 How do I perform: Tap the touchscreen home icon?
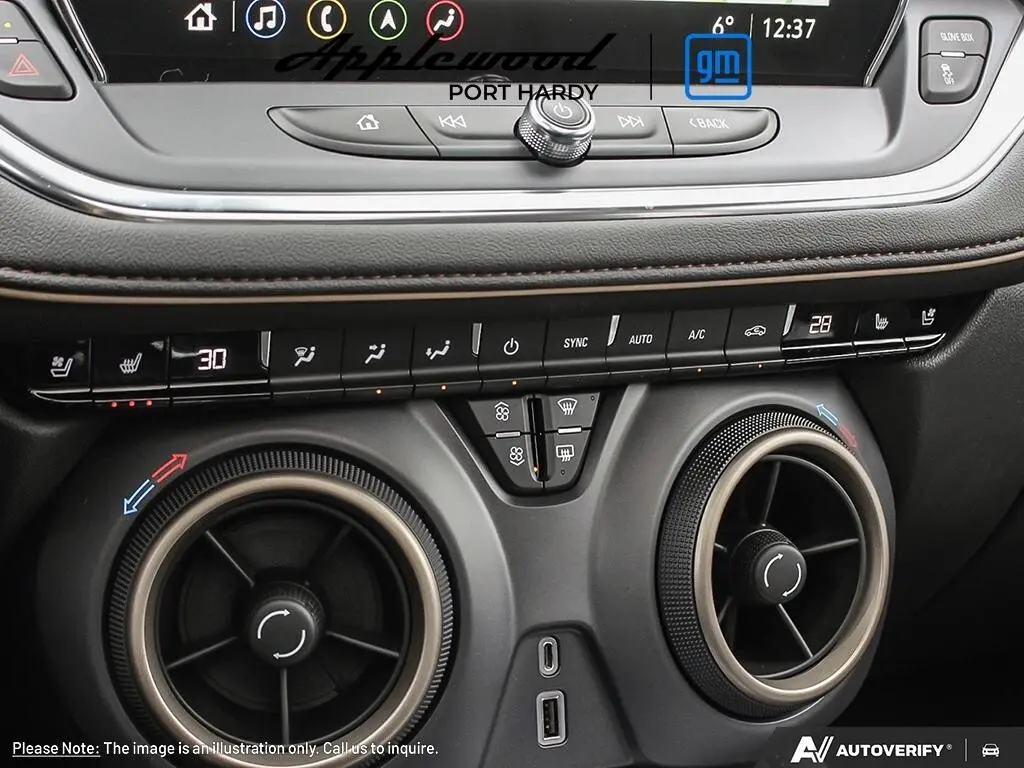[x=201, y=17]
